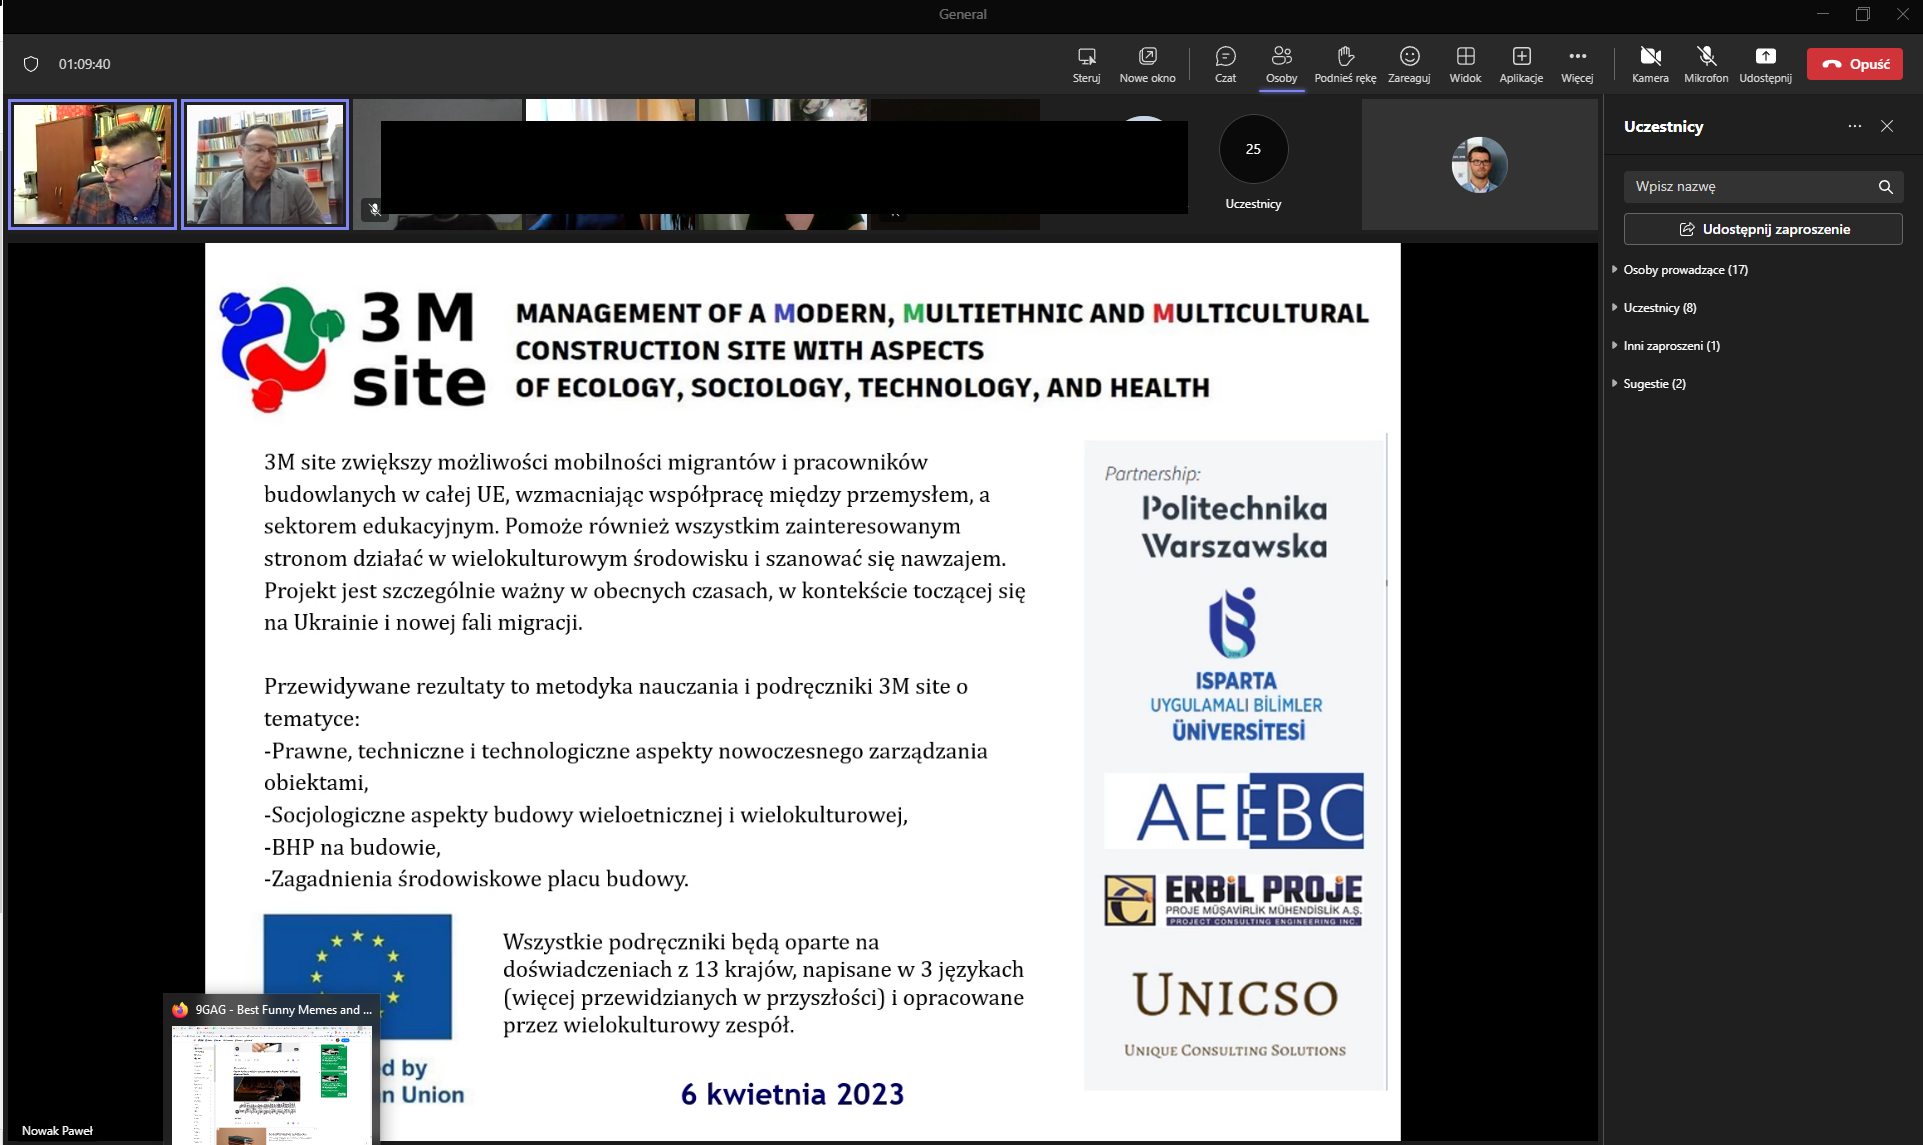Unmute with the Mikrofon toggle
1923x1145 pixels.
[x=1706, y=64]
